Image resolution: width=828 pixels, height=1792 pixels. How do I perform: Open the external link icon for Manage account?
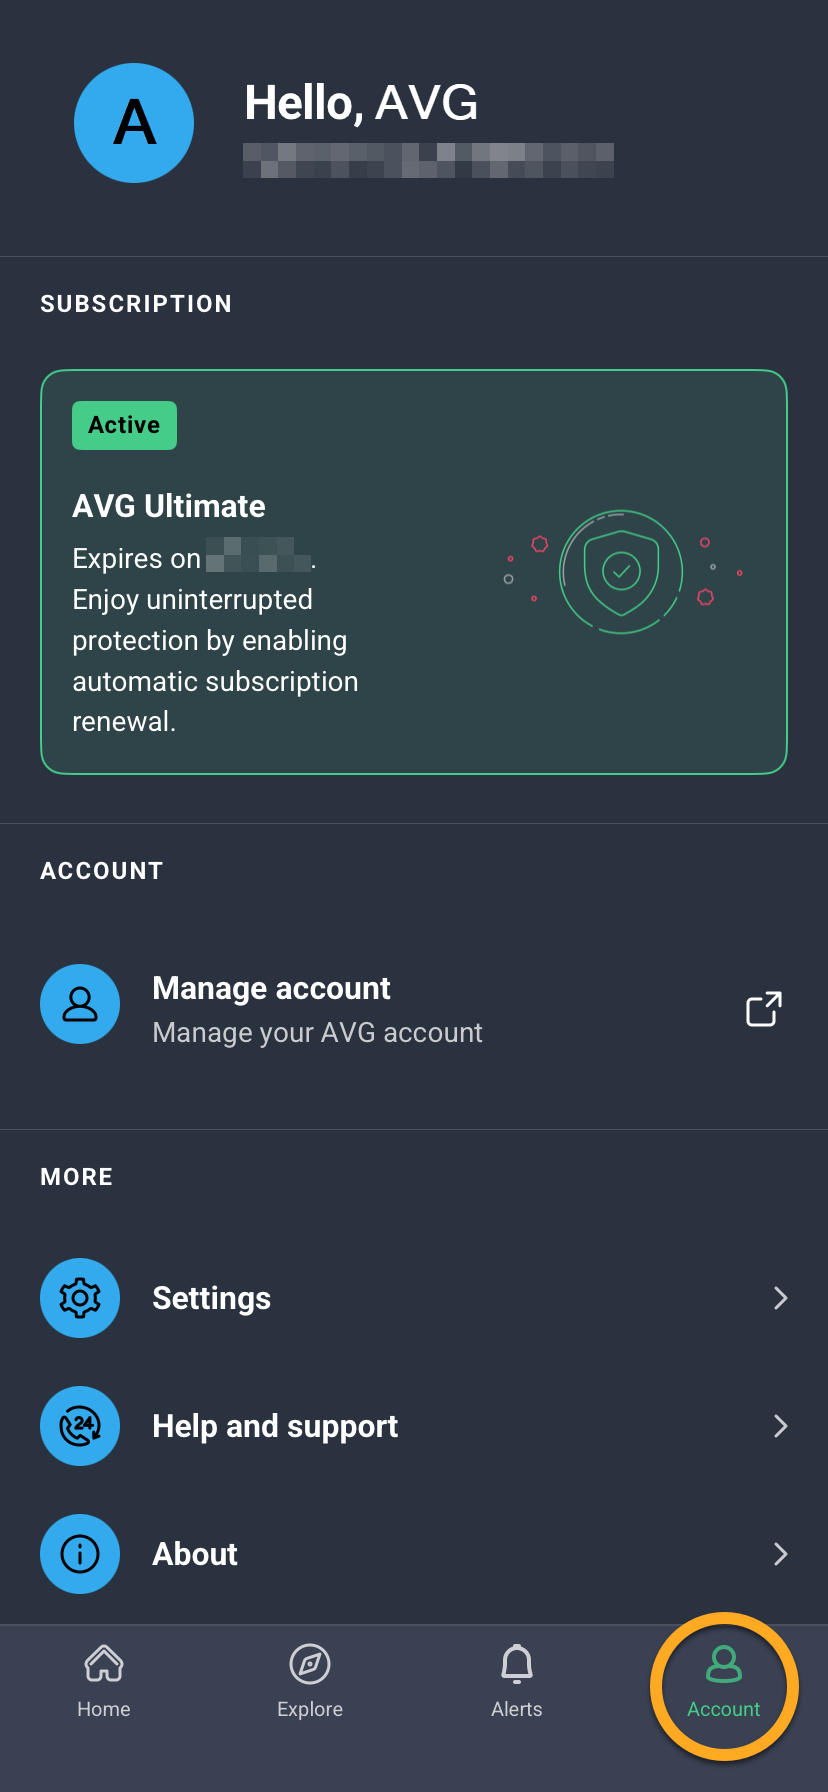click(x=764, y=1009)
